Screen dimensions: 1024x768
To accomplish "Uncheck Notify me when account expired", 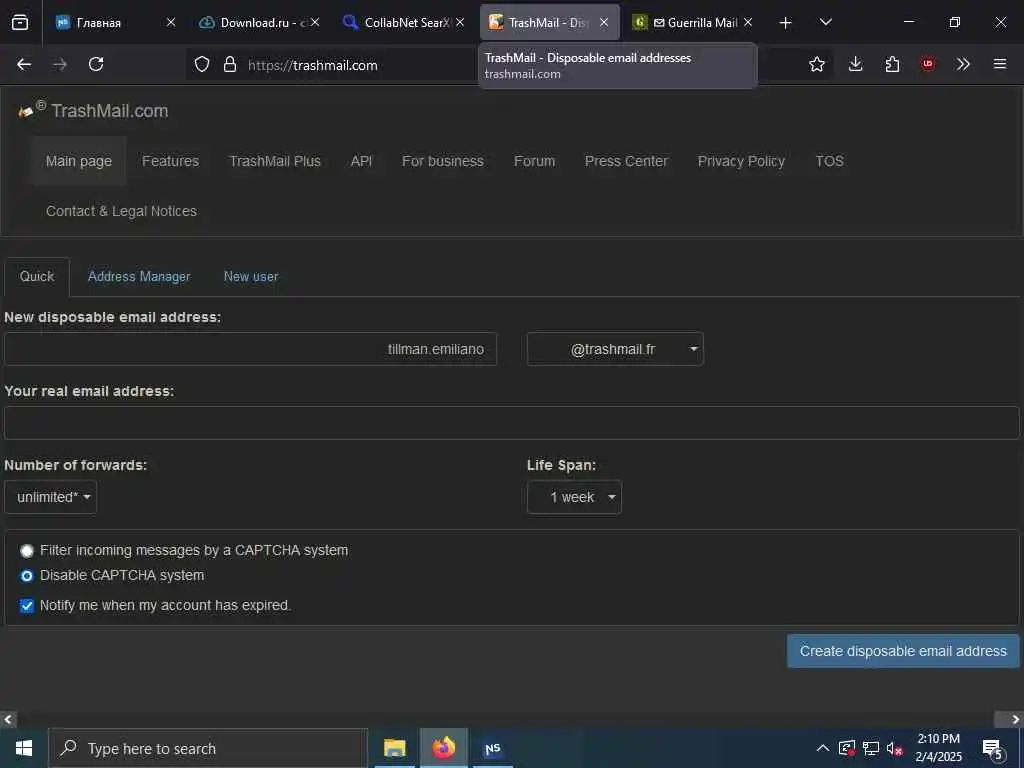I will (27, 606).
